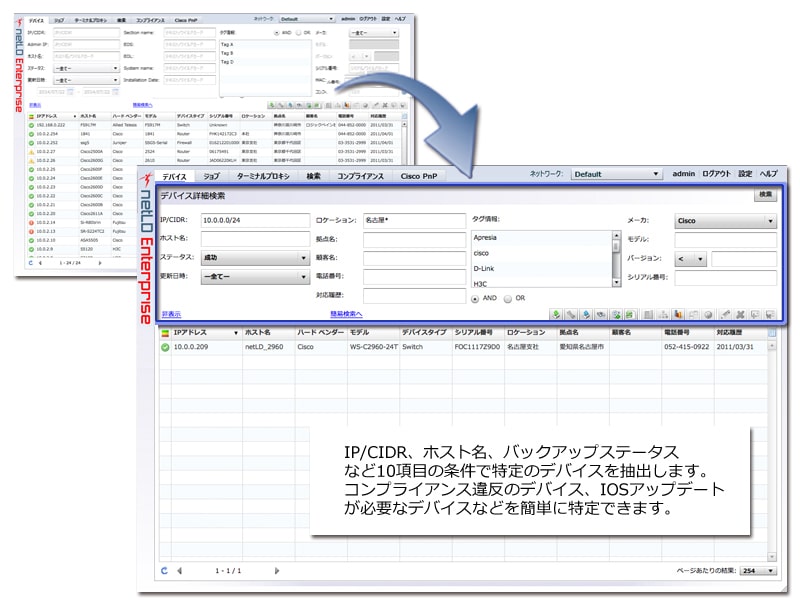
Task: Select the AND radio in back window
Action: tap(276, 33)
